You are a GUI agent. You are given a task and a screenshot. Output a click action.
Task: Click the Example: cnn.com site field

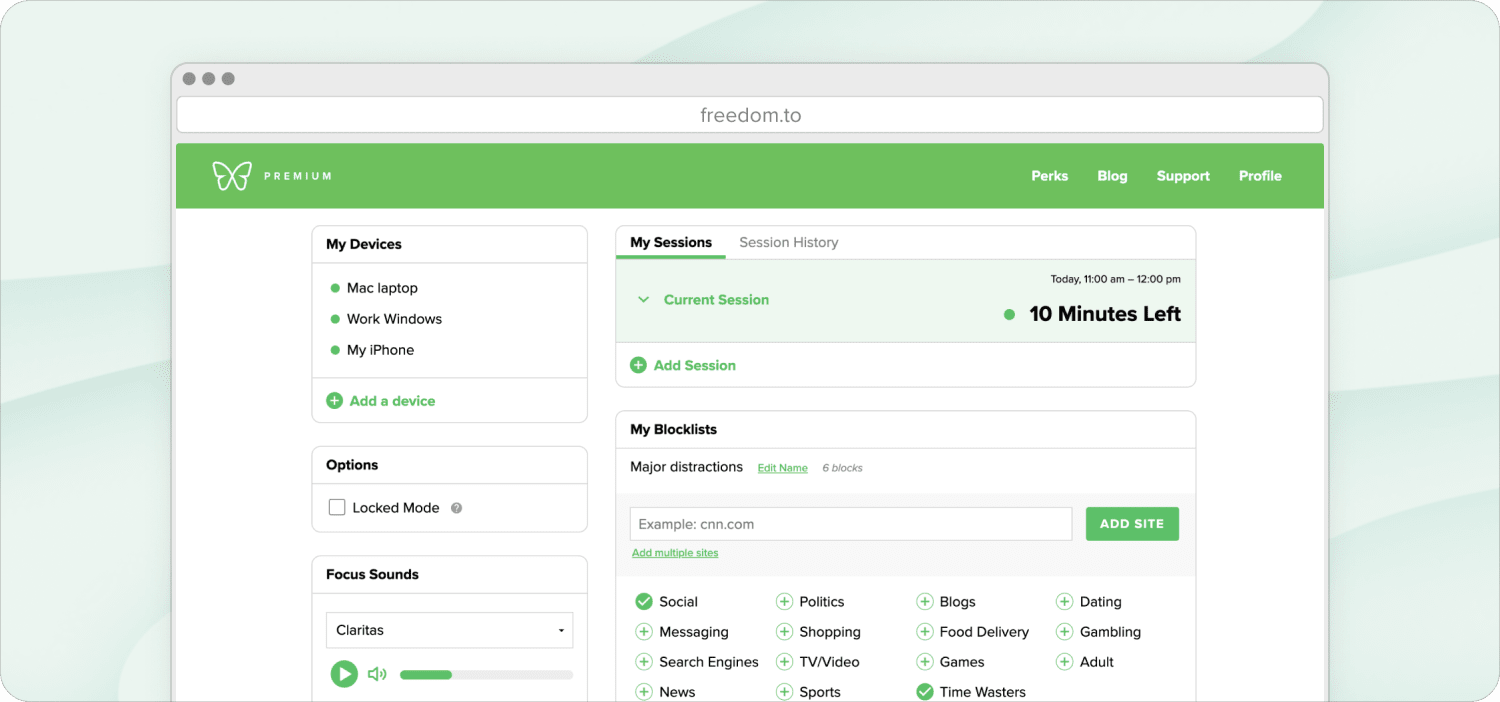851,524
